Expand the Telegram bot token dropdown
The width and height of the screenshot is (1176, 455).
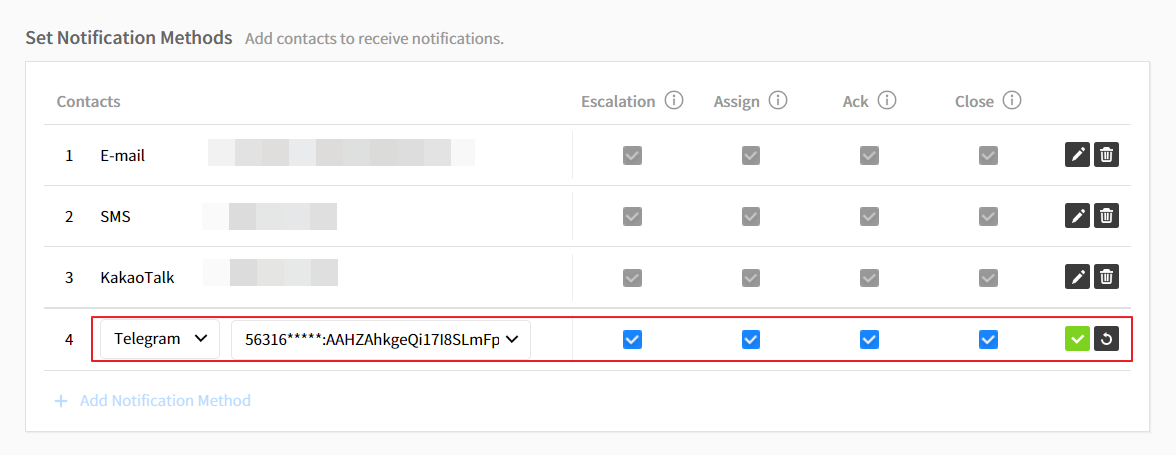(x=381, y=340)
